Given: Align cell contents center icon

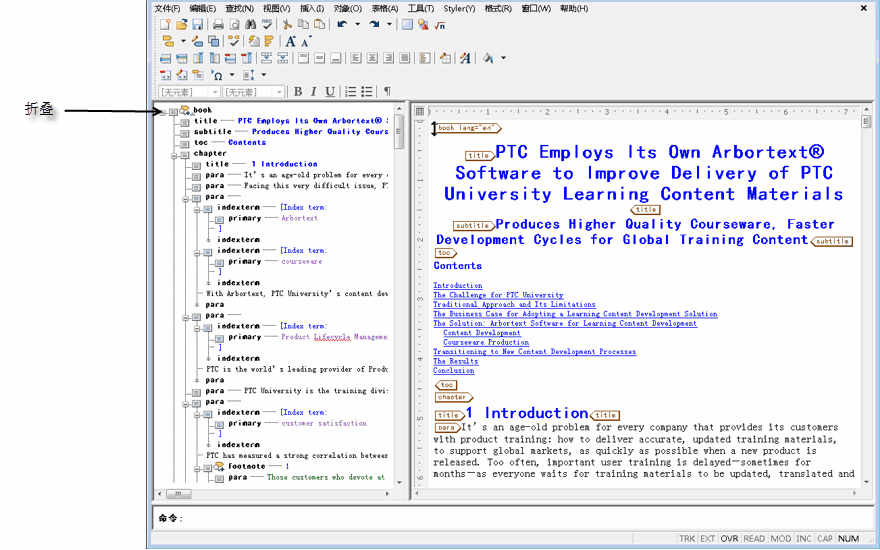Looking at the screenshot, I should pos(372,58).
